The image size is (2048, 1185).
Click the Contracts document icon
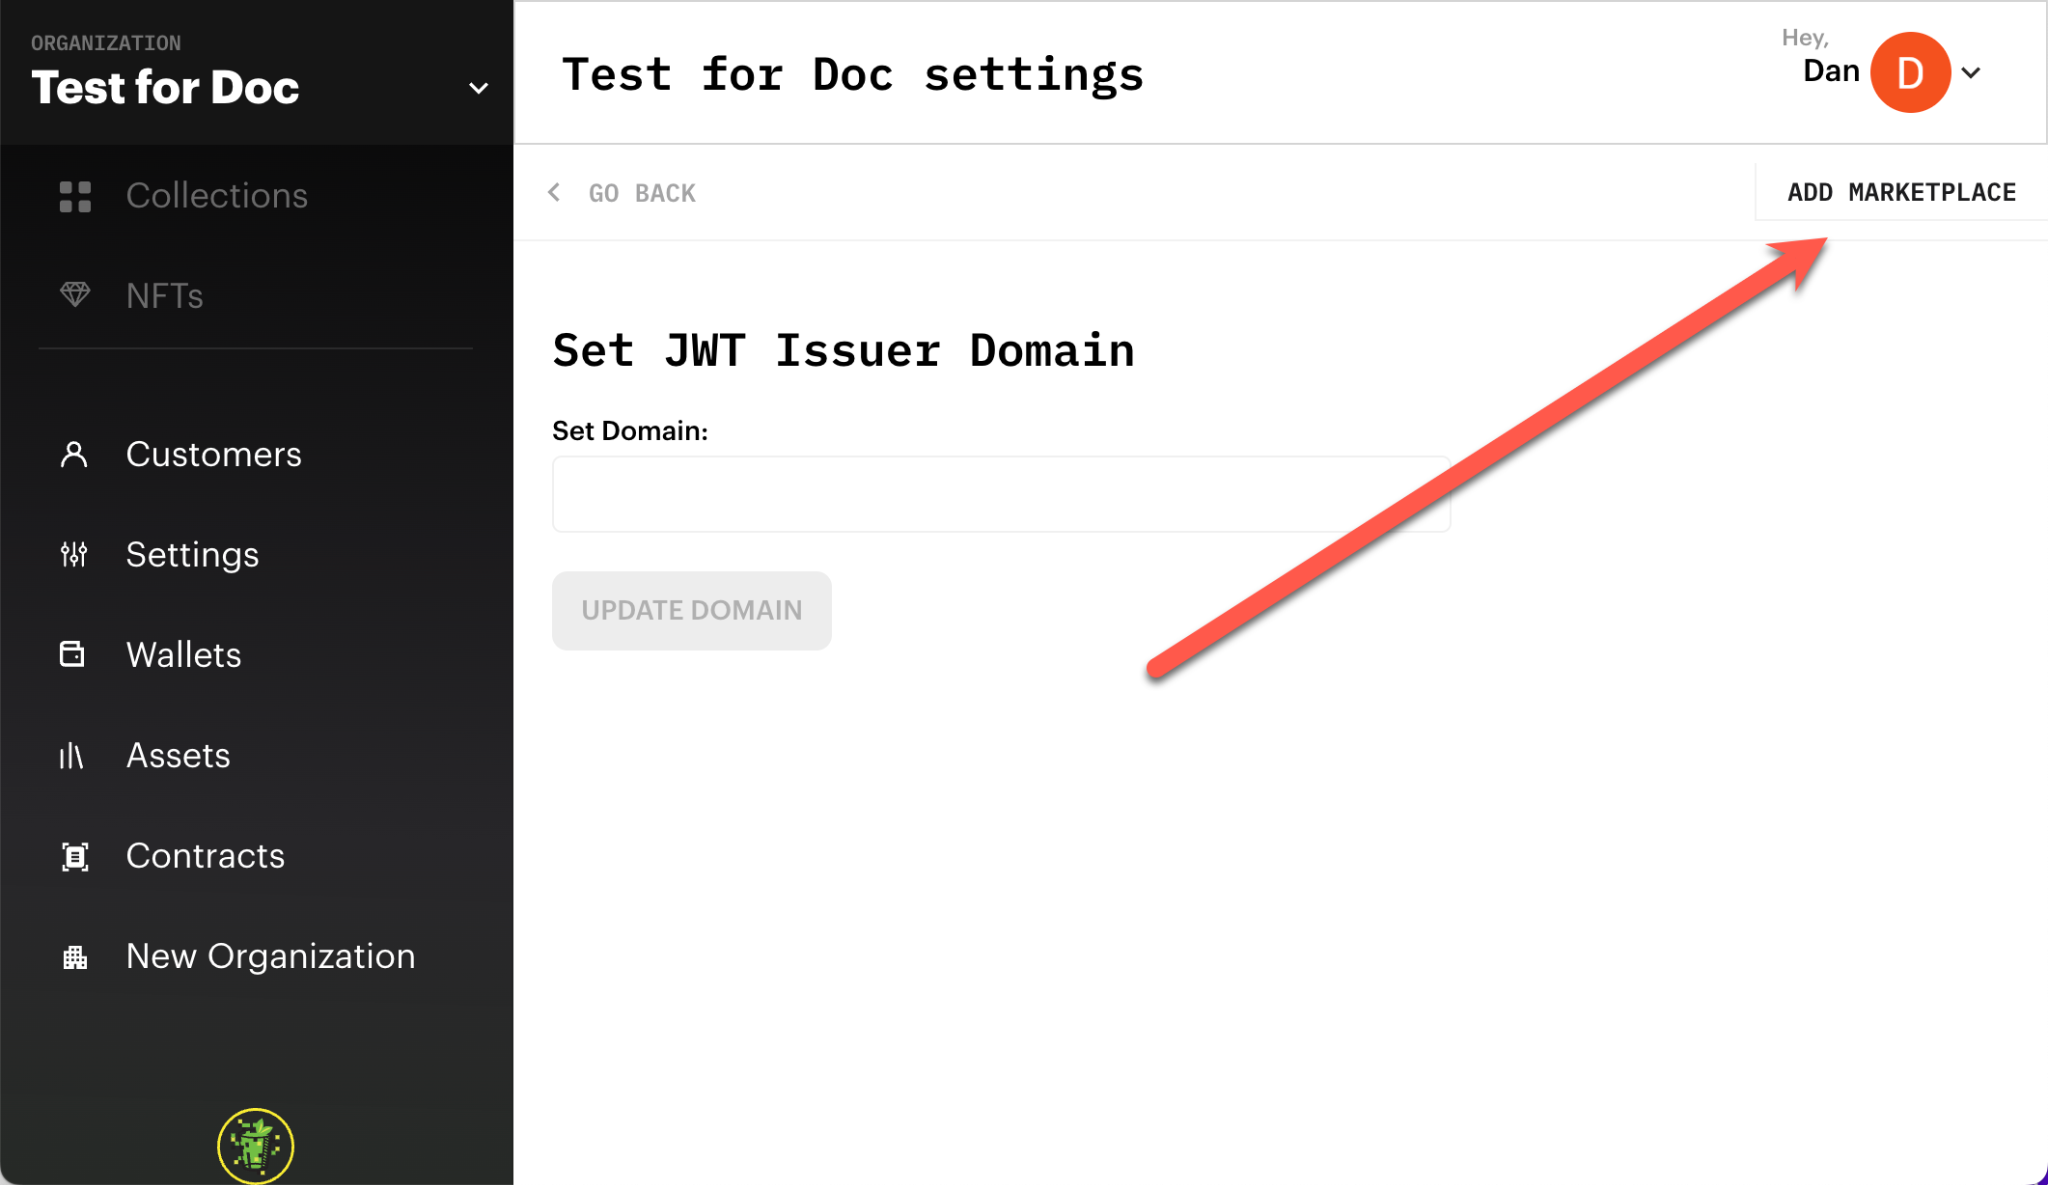pyautogui.click(x=75, y=856)
